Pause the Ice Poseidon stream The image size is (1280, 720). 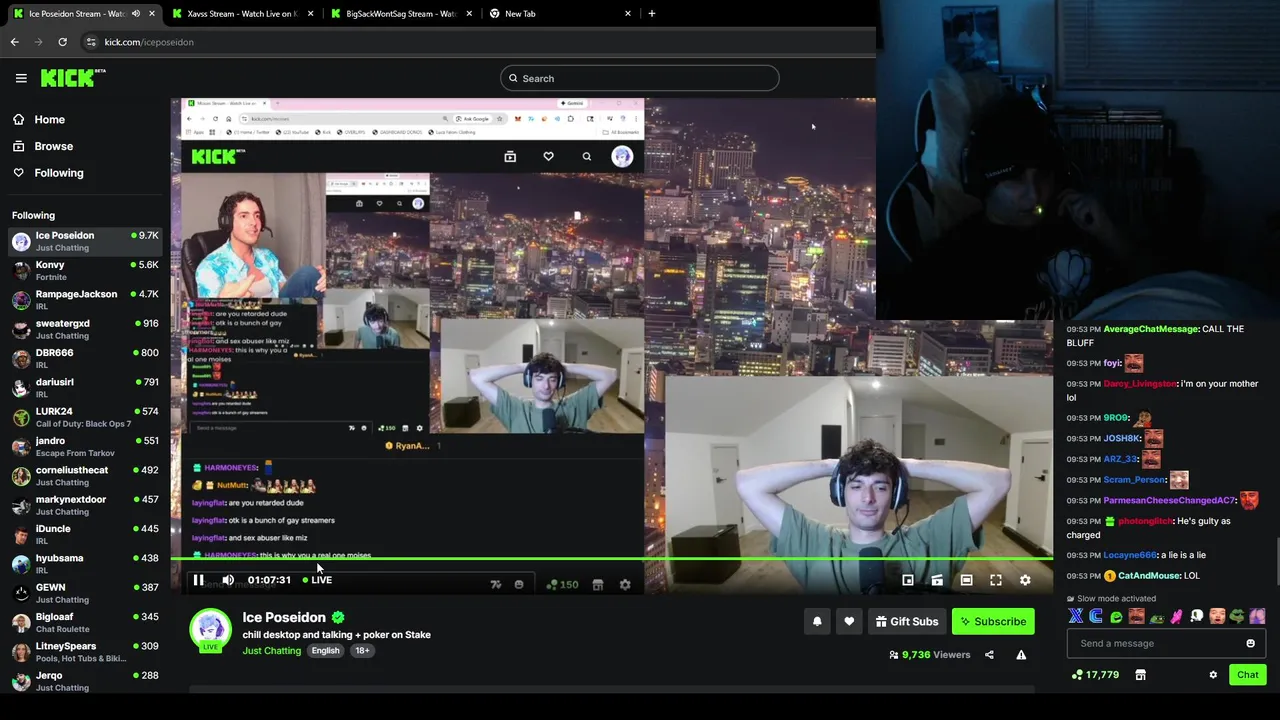(198, 580)
